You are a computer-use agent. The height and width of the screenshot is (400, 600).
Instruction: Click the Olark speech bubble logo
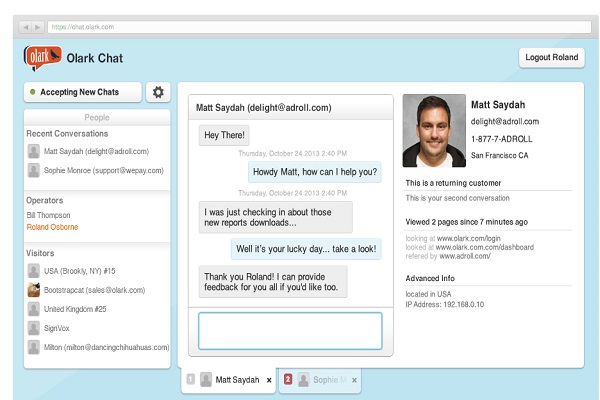tap(42, 57)
